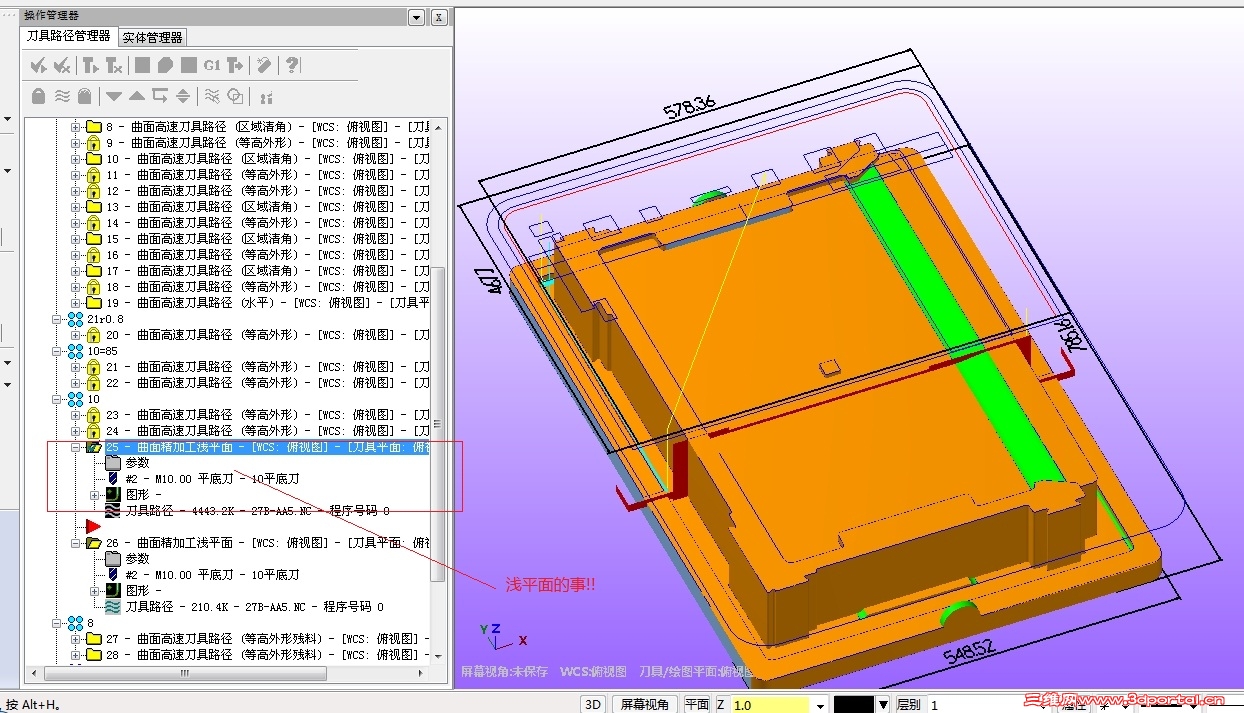
Task: Click the select all dirty operations icon
Action: click(62, 66)
